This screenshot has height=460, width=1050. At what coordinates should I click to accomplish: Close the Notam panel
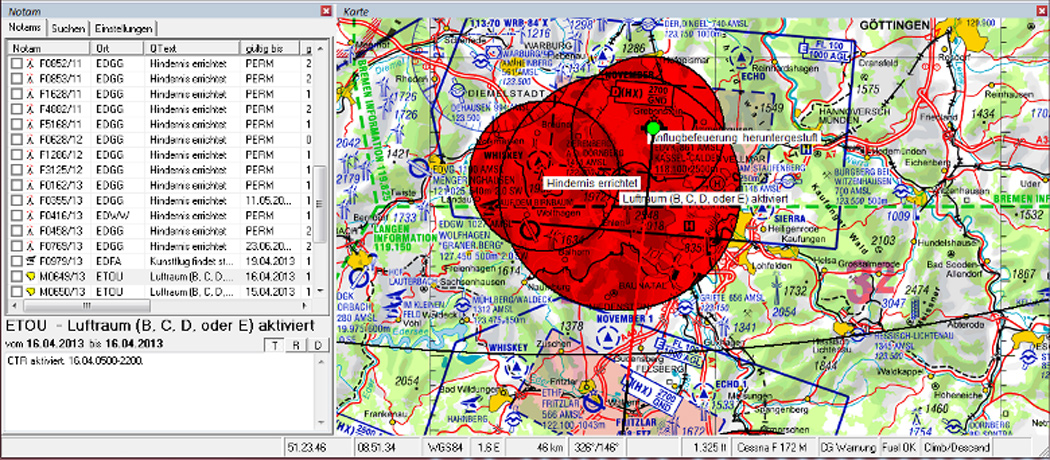pyautogui.click(x=325, y=11)
